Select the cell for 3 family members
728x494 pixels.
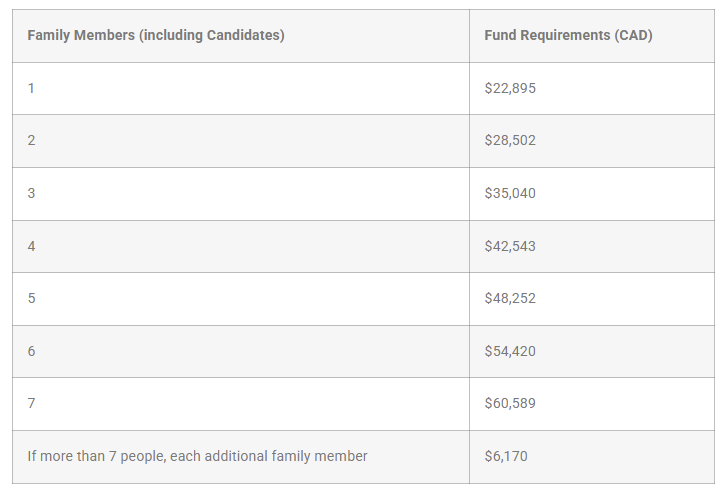(x=31, y=193)
